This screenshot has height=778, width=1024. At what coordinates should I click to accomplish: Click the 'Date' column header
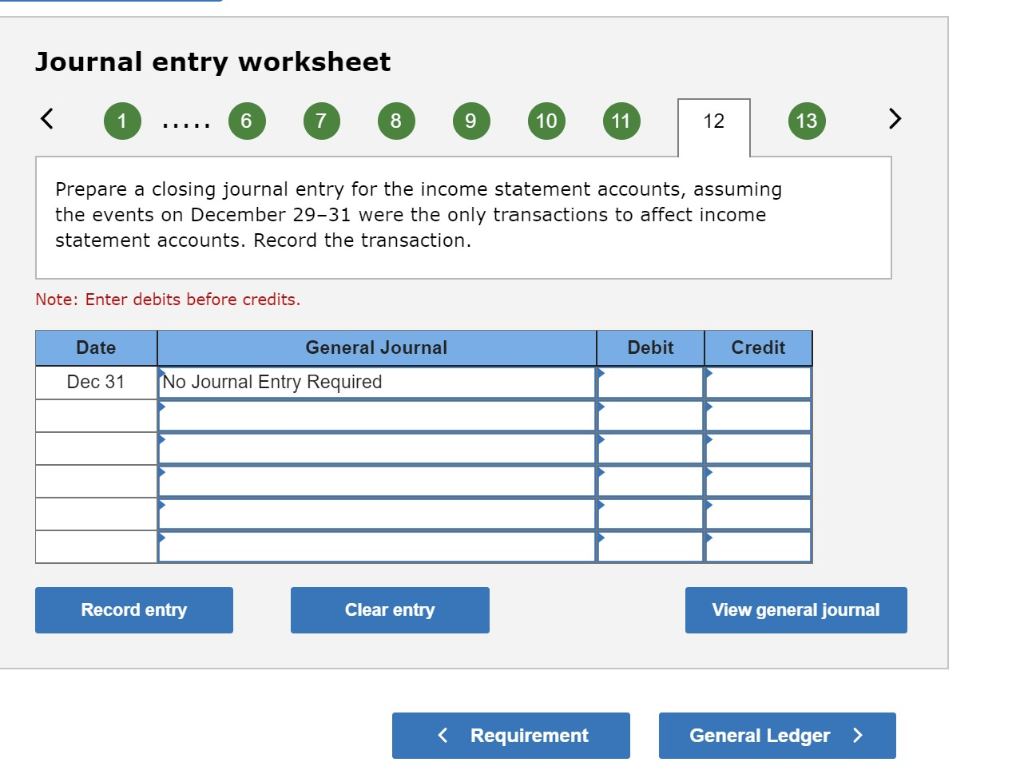pos(96,348)
